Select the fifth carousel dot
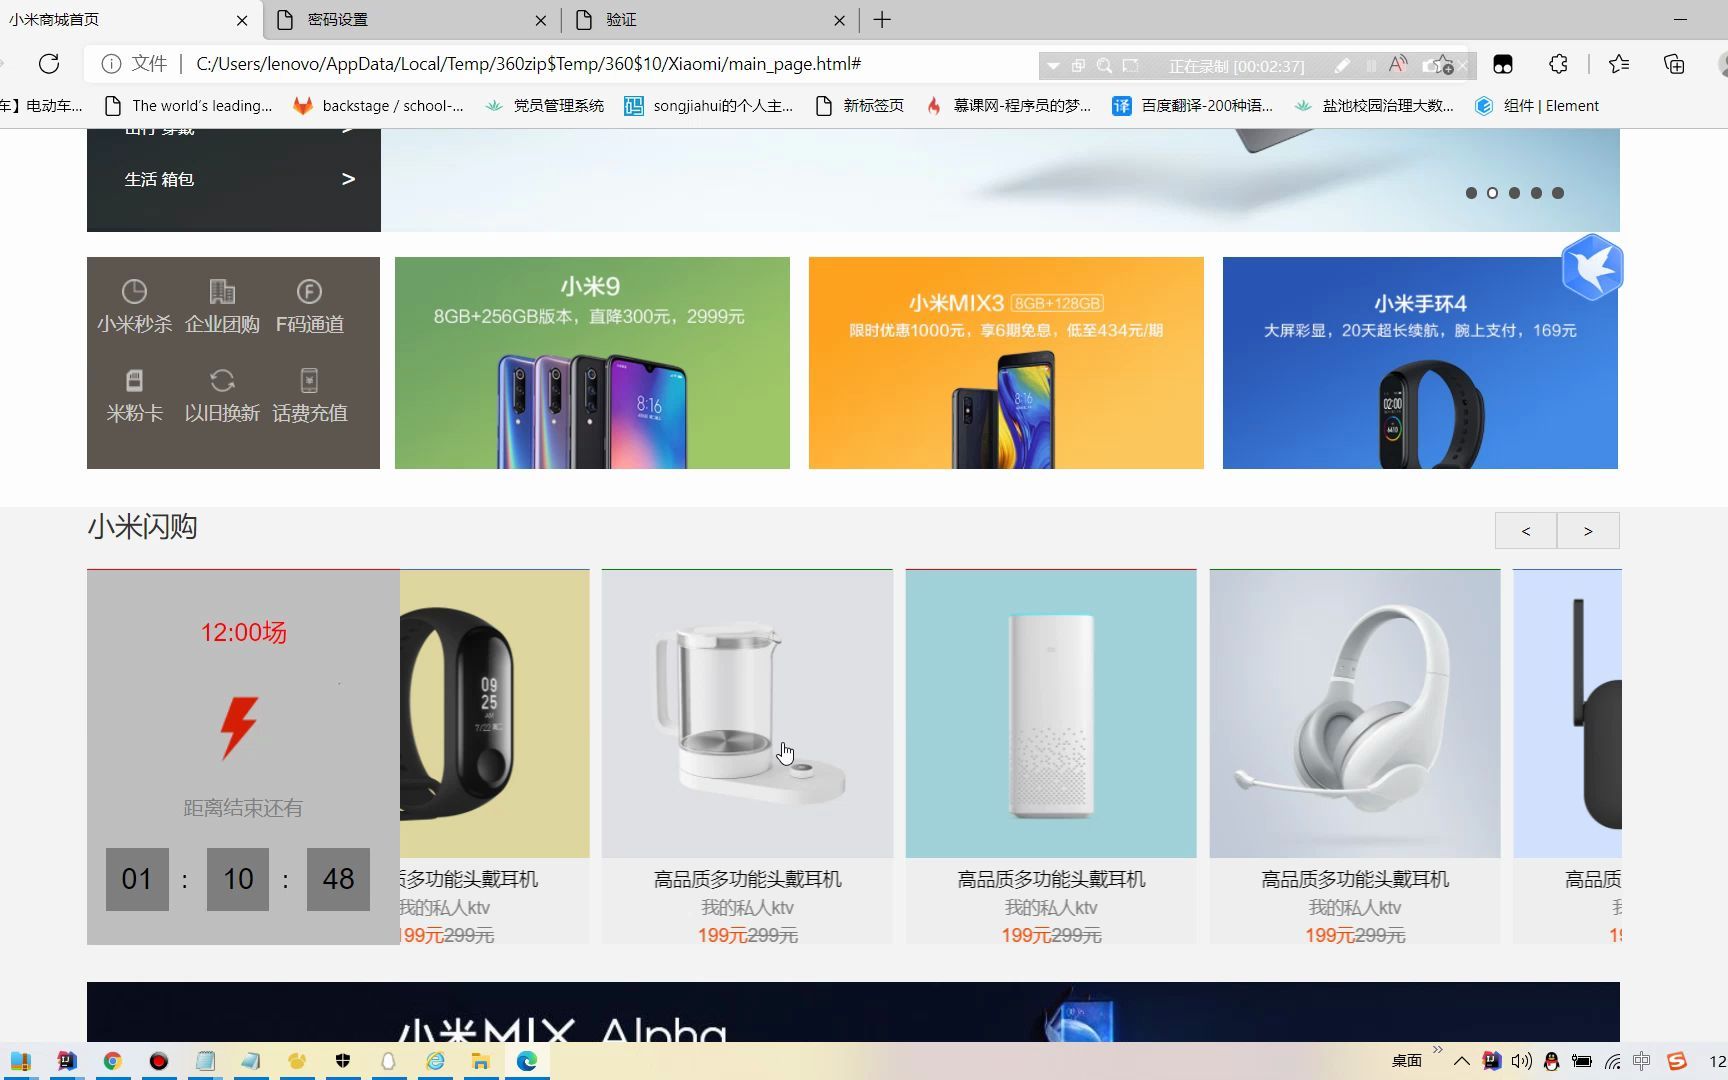Screen dimensions: 1728x1080 coord(1558,193)
